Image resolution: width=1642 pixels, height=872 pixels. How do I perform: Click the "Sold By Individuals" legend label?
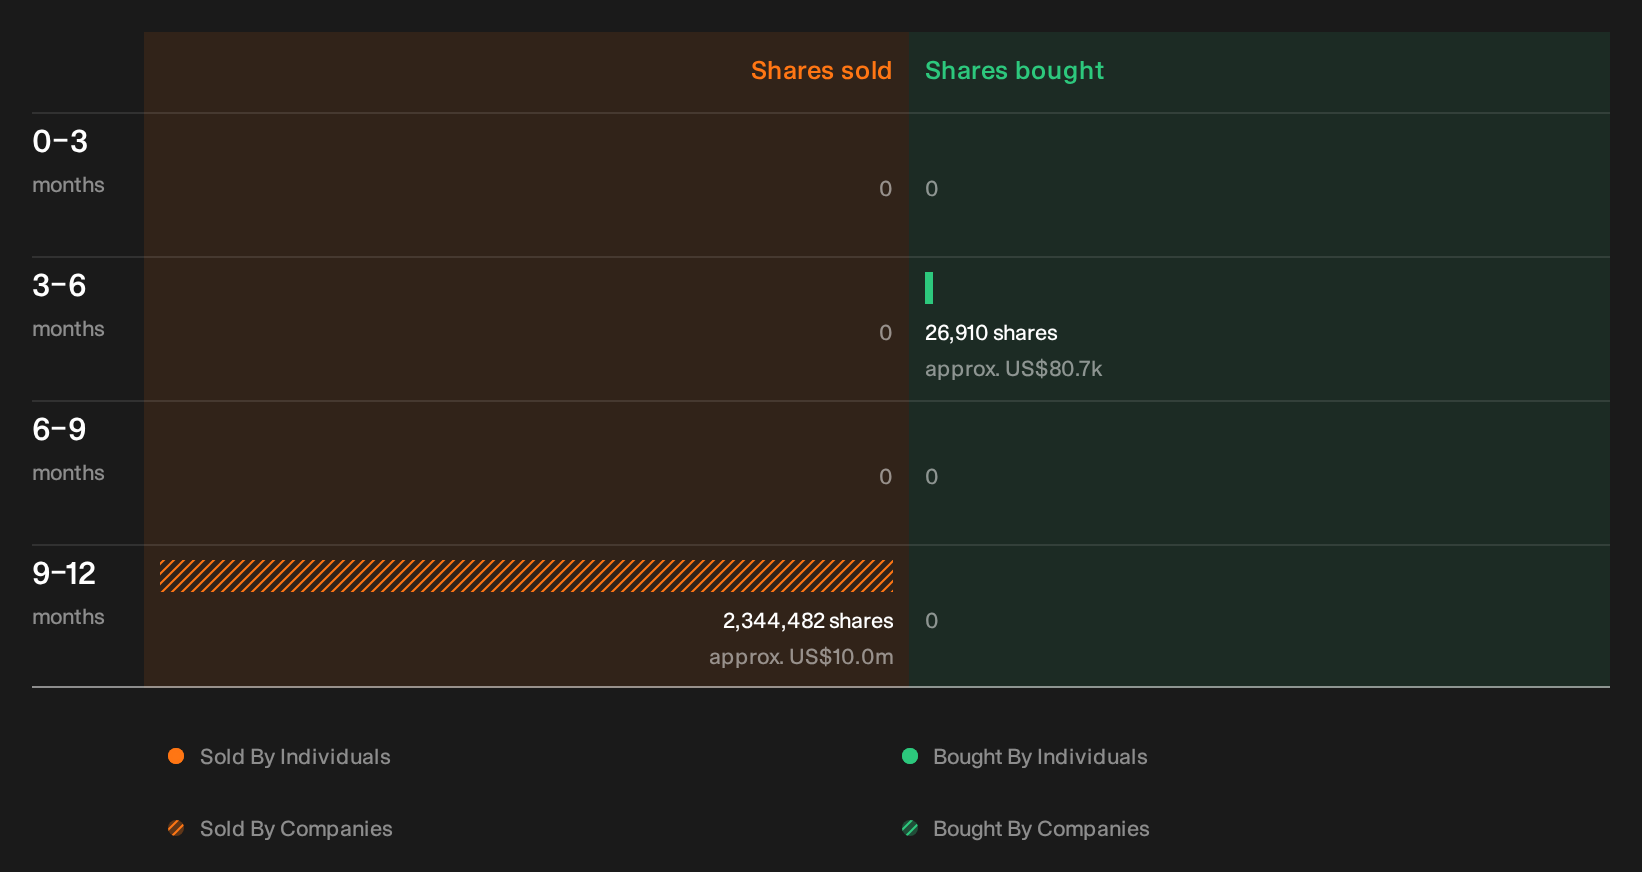pyautogui.click(x=295, y=757)
